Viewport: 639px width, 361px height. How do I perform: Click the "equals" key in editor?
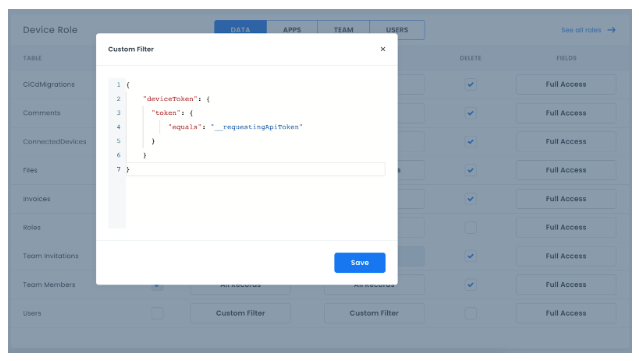point(185,127)
